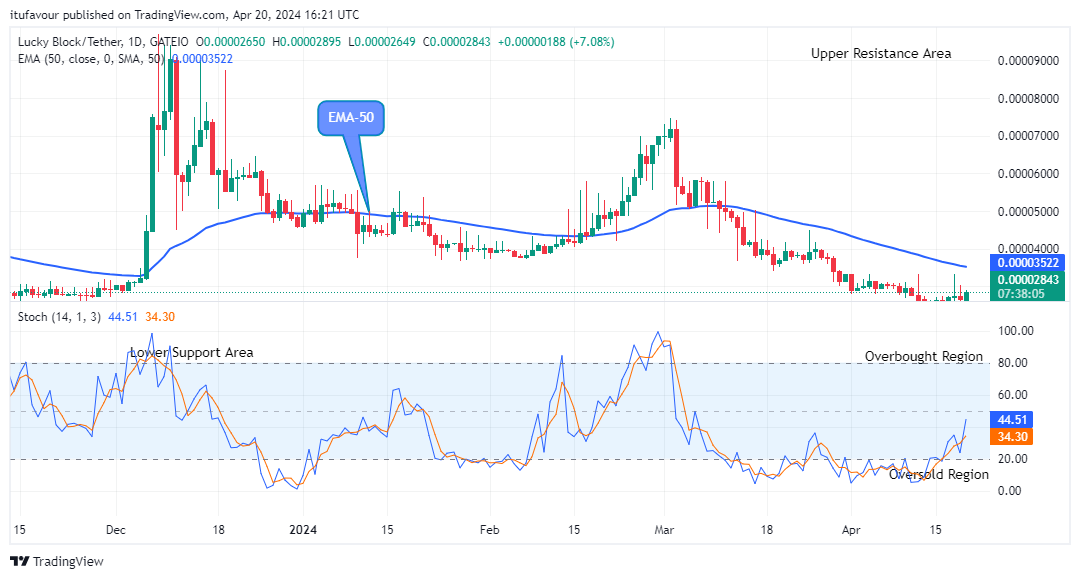Click the L0.00002649 low value in header
Screen dimensions: 1080x579
[382, 42]
